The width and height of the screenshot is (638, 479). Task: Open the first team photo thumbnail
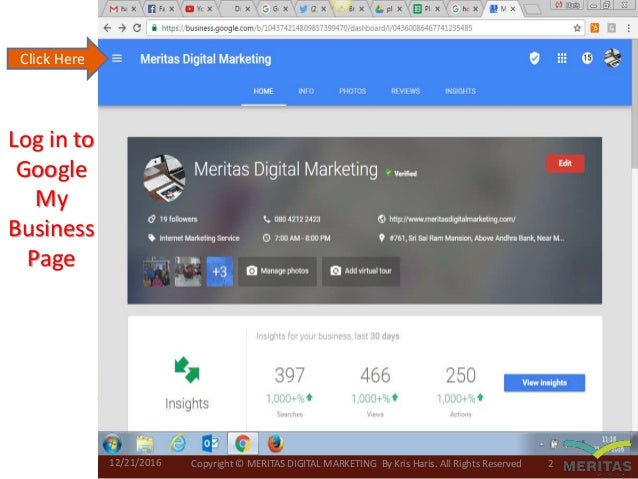[x=157, y=271]
